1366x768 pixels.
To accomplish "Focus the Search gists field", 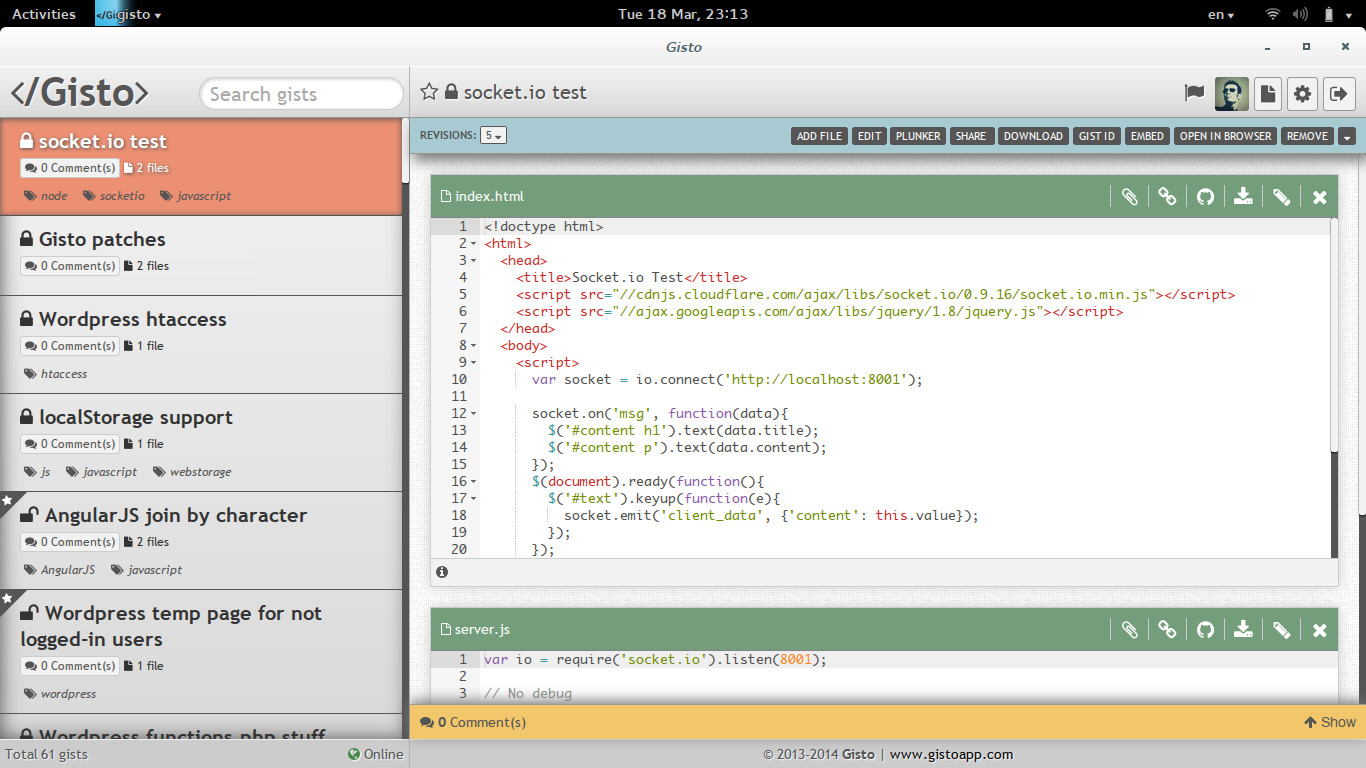I will (x=301, y=94).
